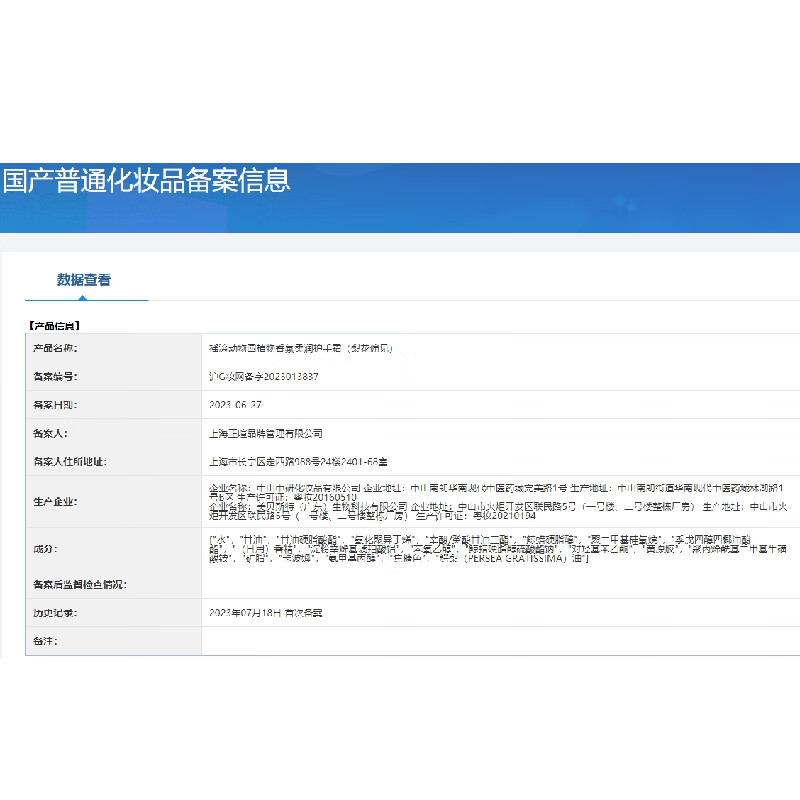The image size is (800, 800).
Task: Click the 产品名称 row label
Action: (x=55, y=348)
